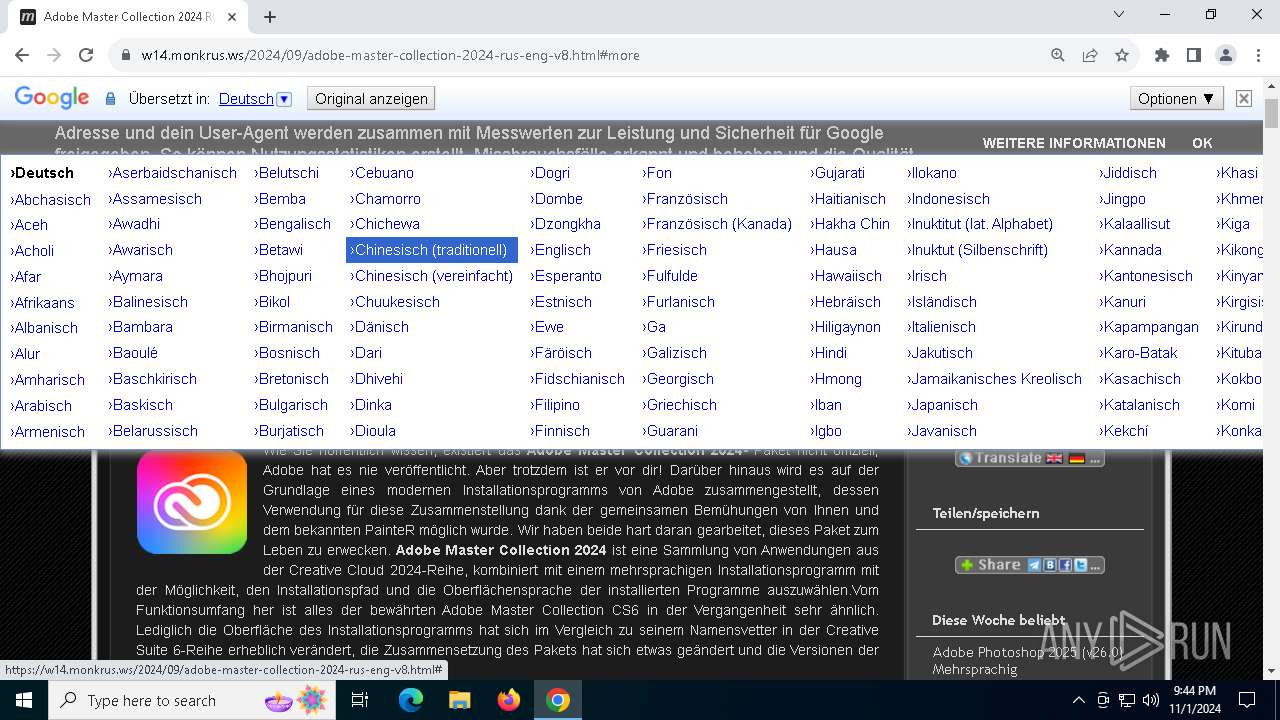The height and width of the screenshot is (720, 1280).
Task: Select Japanisch in the language menu
Action: 943,405
